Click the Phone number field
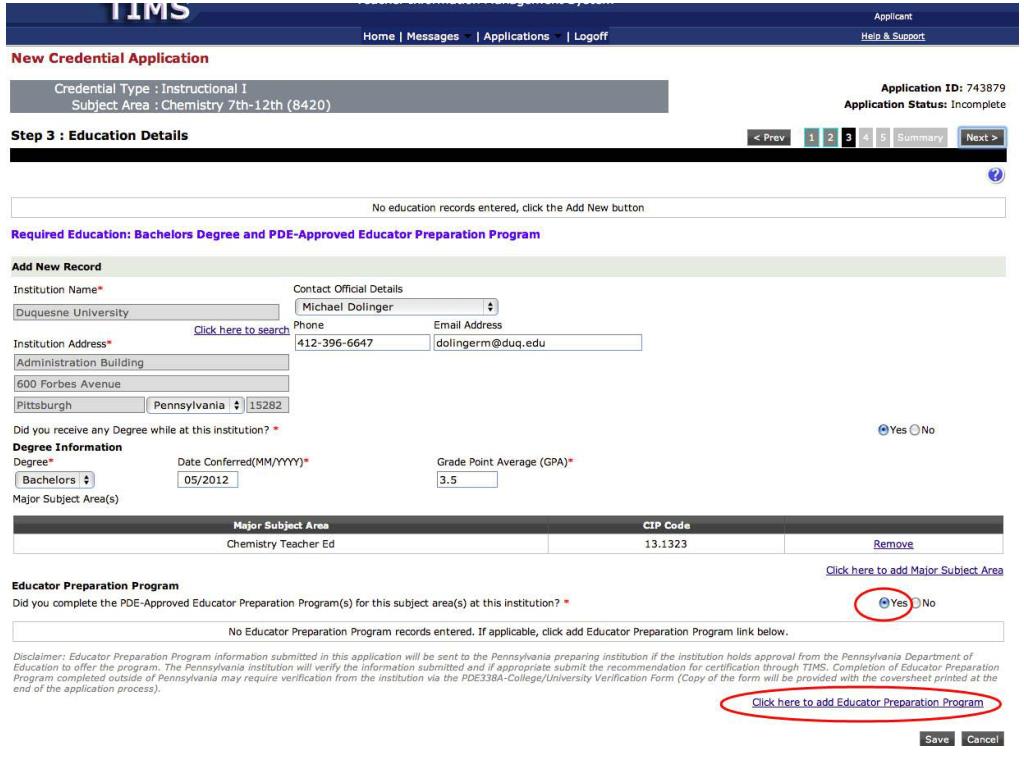 point(362,343)
